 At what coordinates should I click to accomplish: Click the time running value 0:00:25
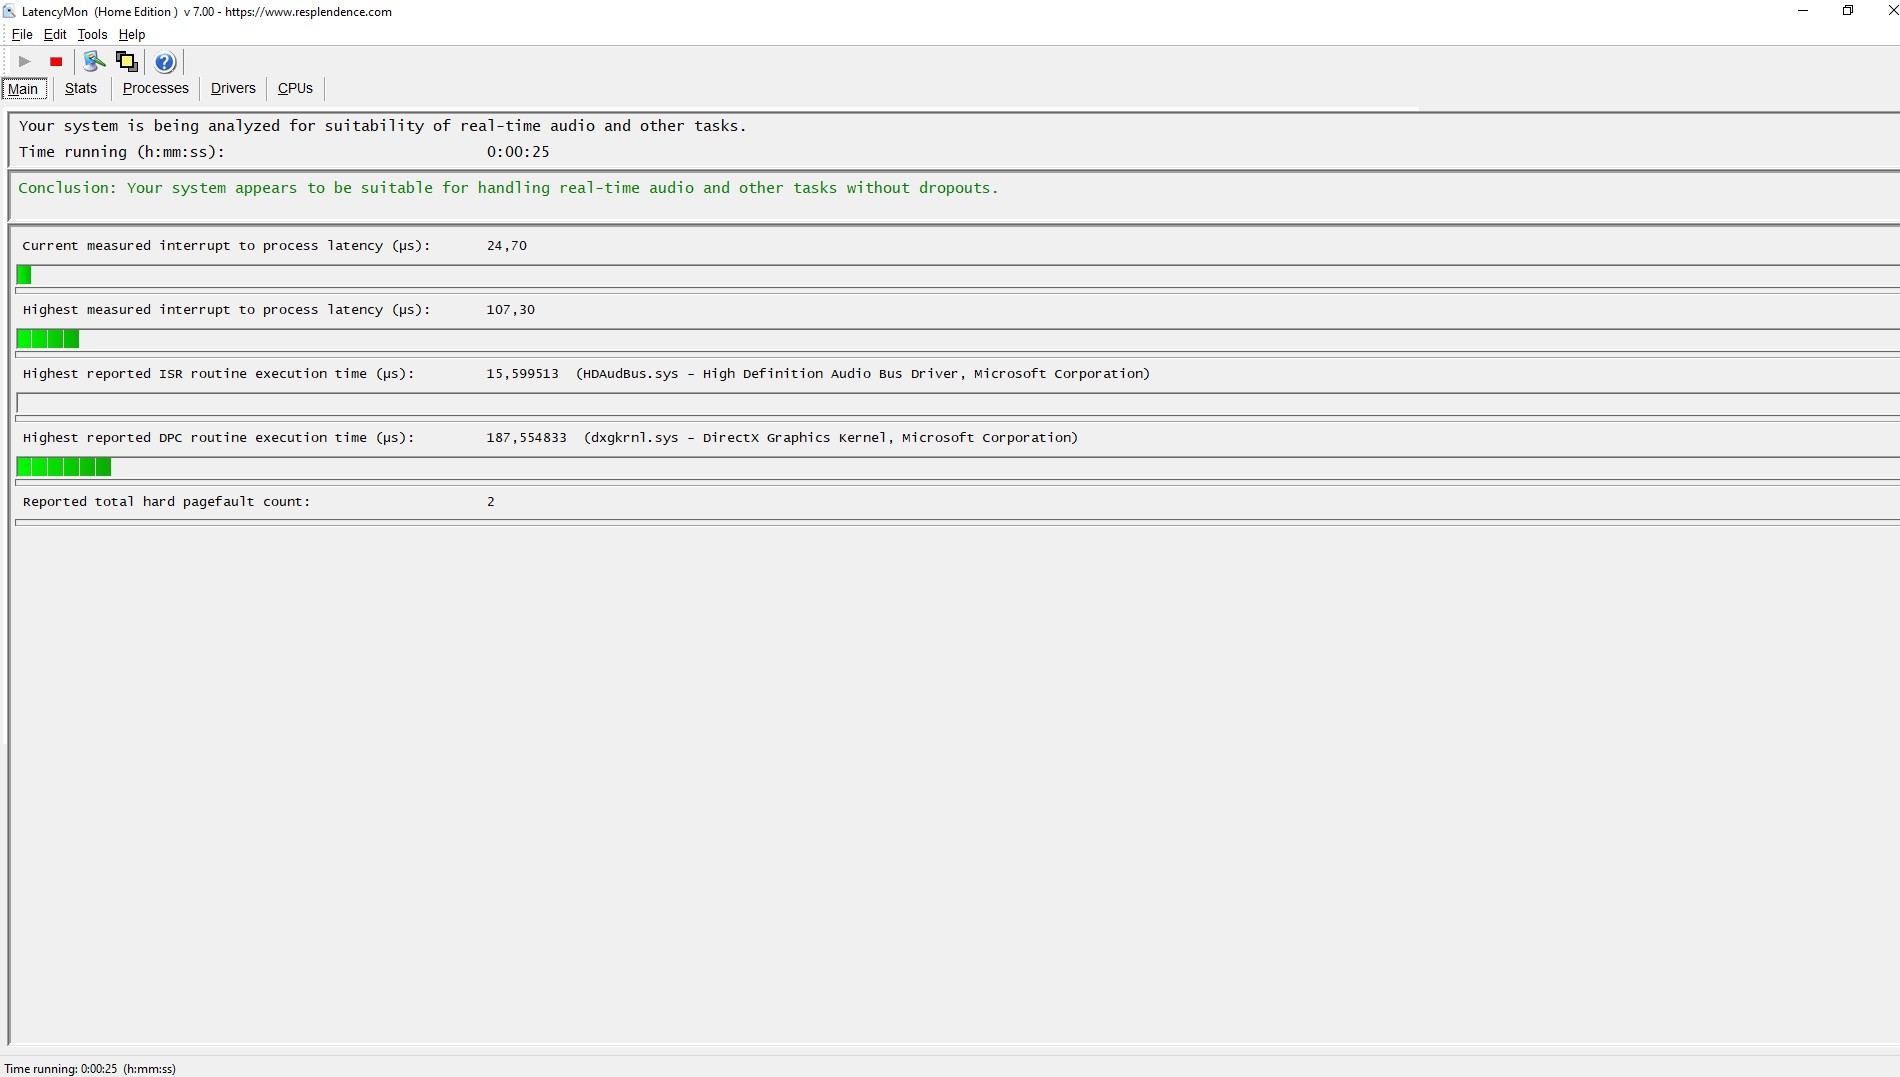click(x=518, y=152)
